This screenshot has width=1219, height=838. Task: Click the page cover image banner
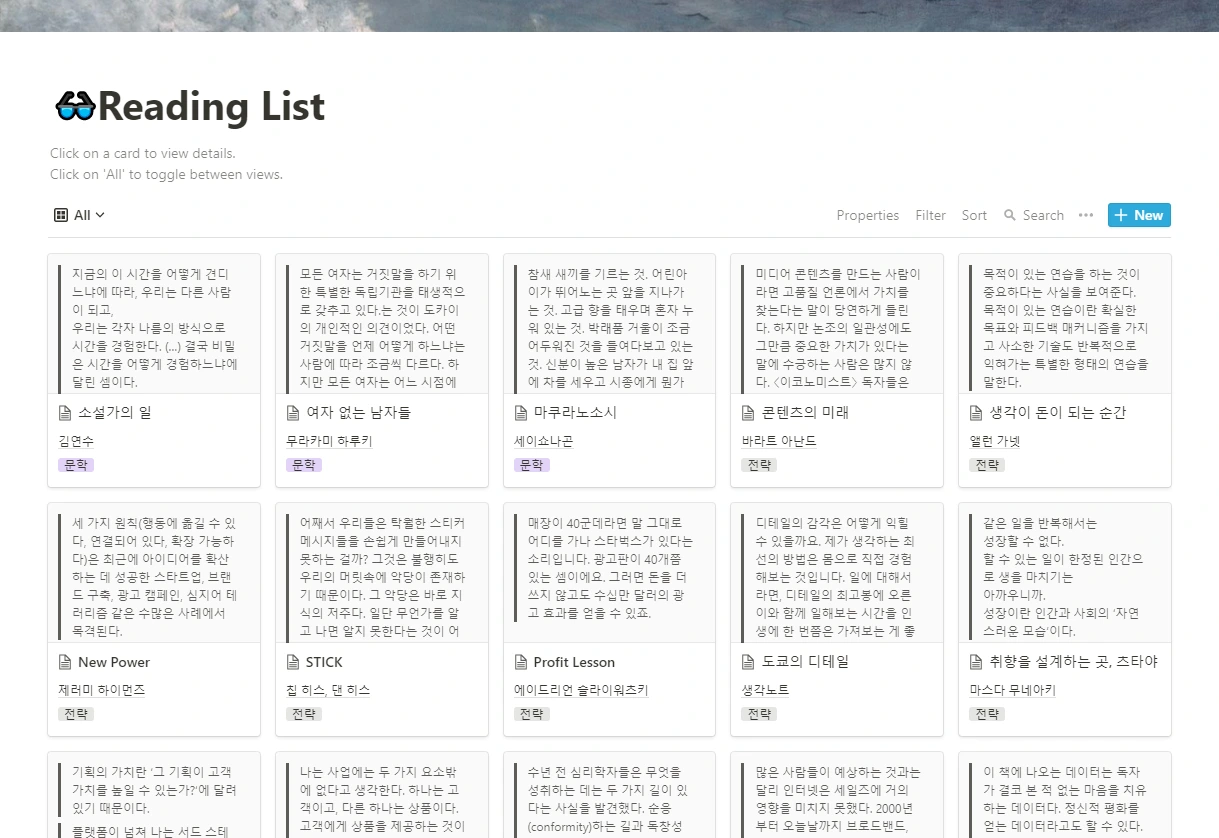(x=609, y=15)
